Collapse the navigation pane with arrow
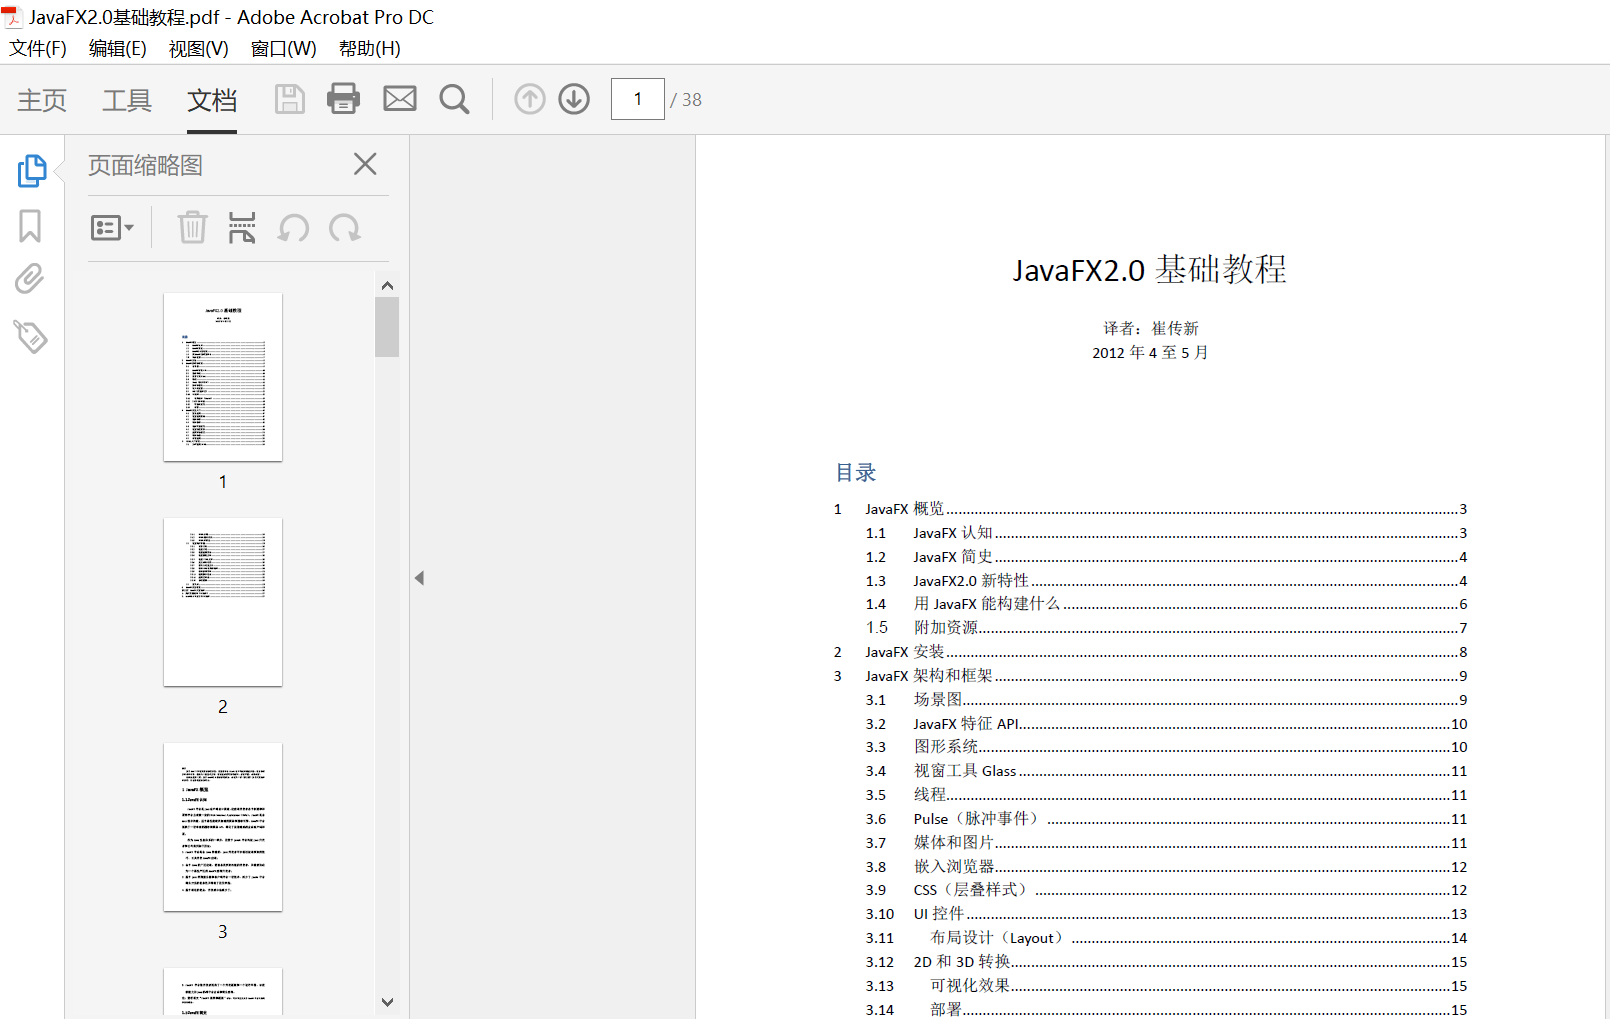The image size is (1610, 1019). click(420, 578)
